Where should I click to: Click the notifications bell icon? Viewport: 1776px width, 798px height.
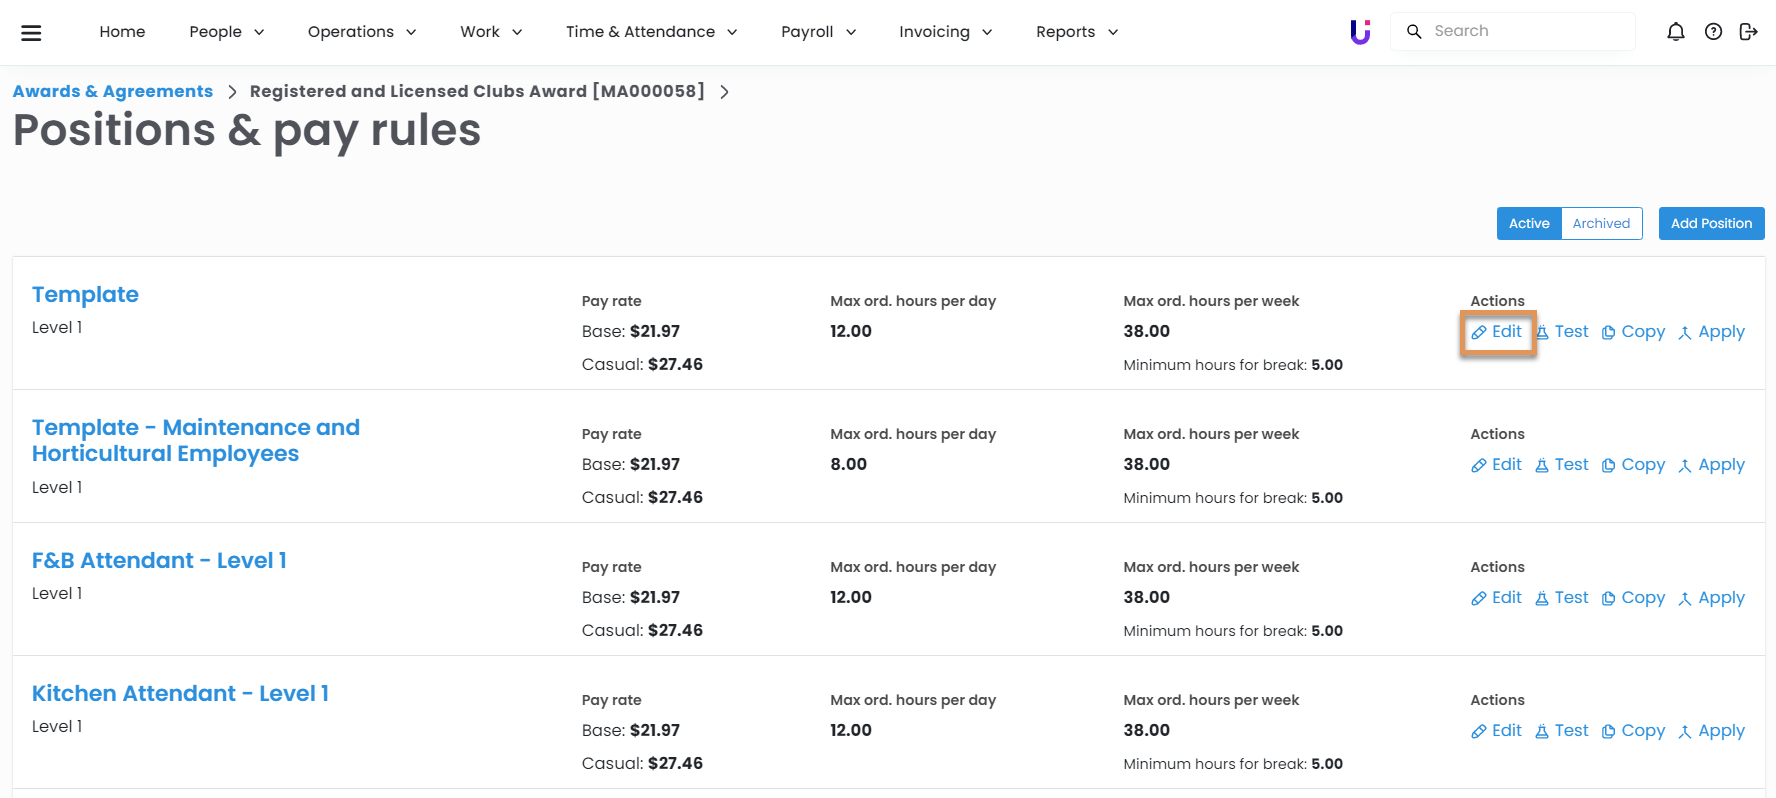pos(1676,32)
